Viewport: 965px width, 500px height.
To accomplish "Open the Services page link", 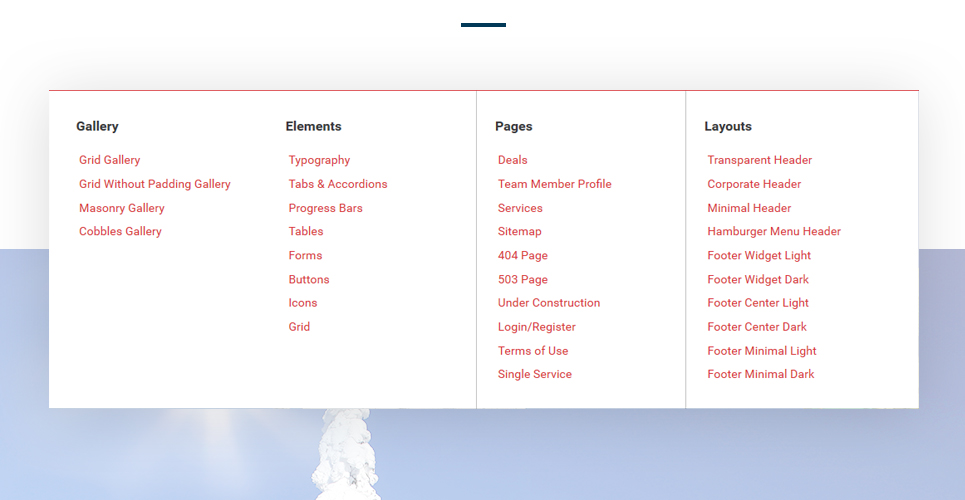I will coord(520,208).
